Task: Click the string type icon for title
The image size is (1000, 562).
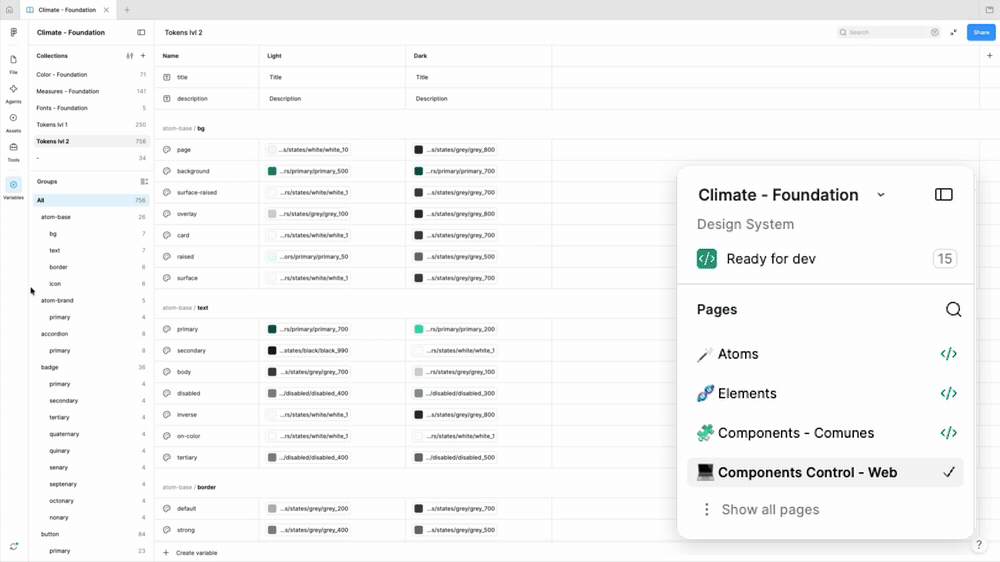Action: point(166,77)
